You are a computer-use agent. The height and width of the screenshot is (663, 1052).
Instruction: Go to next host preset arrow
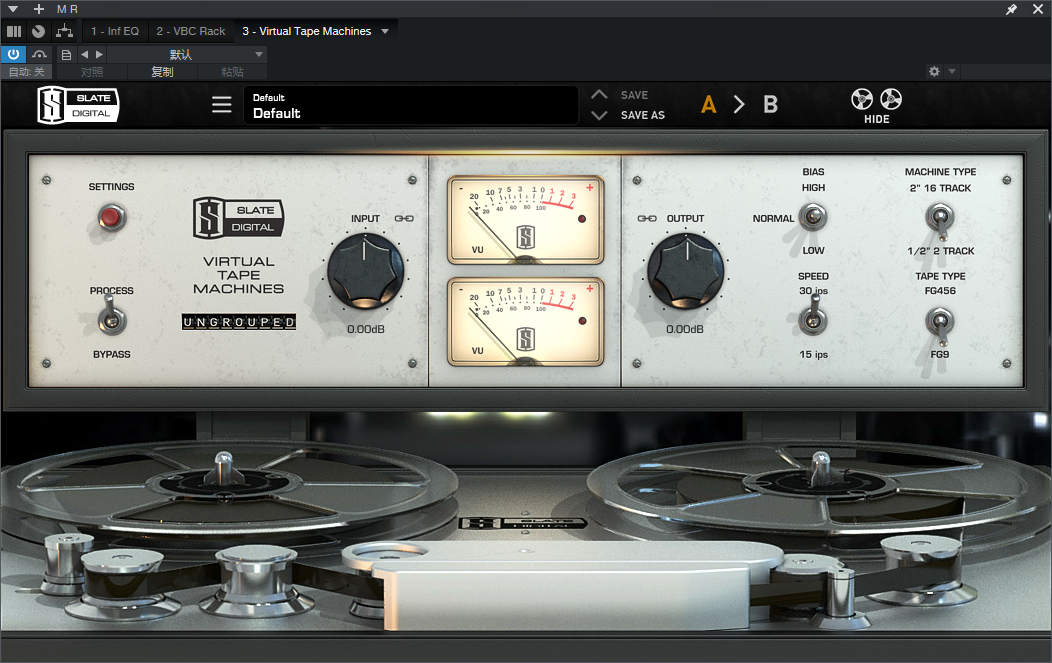coord(99,54)
